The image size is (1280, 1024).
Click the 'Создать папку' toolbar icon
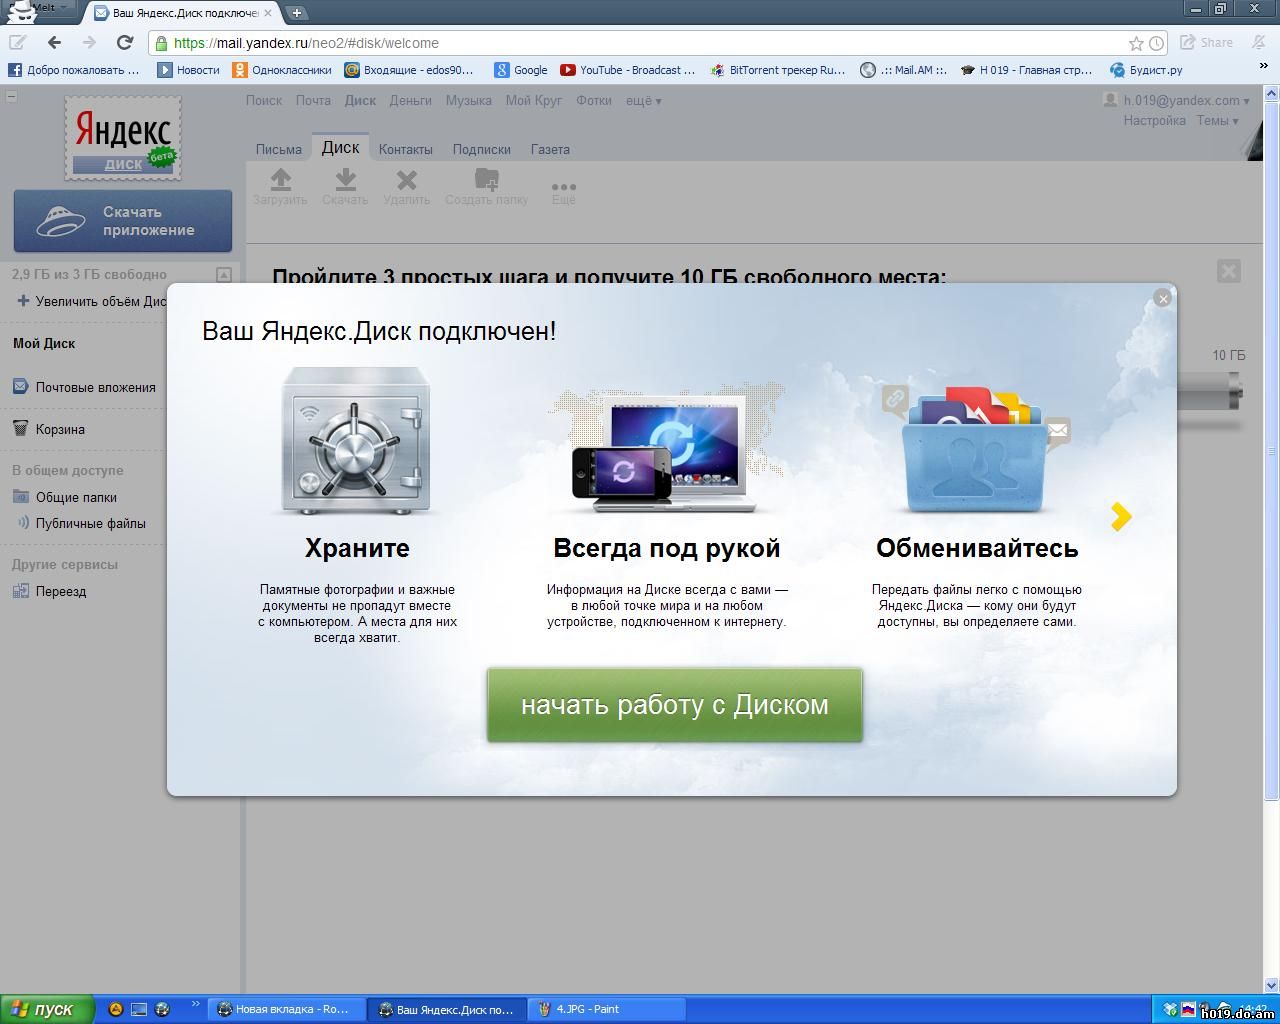pyautogui.click(x=486, y=186)
